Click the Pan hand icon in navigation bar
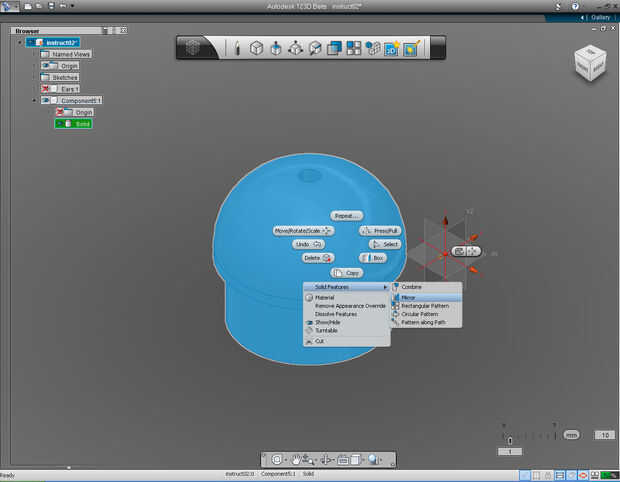This screenshot has width=620, height=482. click(297, 460)
